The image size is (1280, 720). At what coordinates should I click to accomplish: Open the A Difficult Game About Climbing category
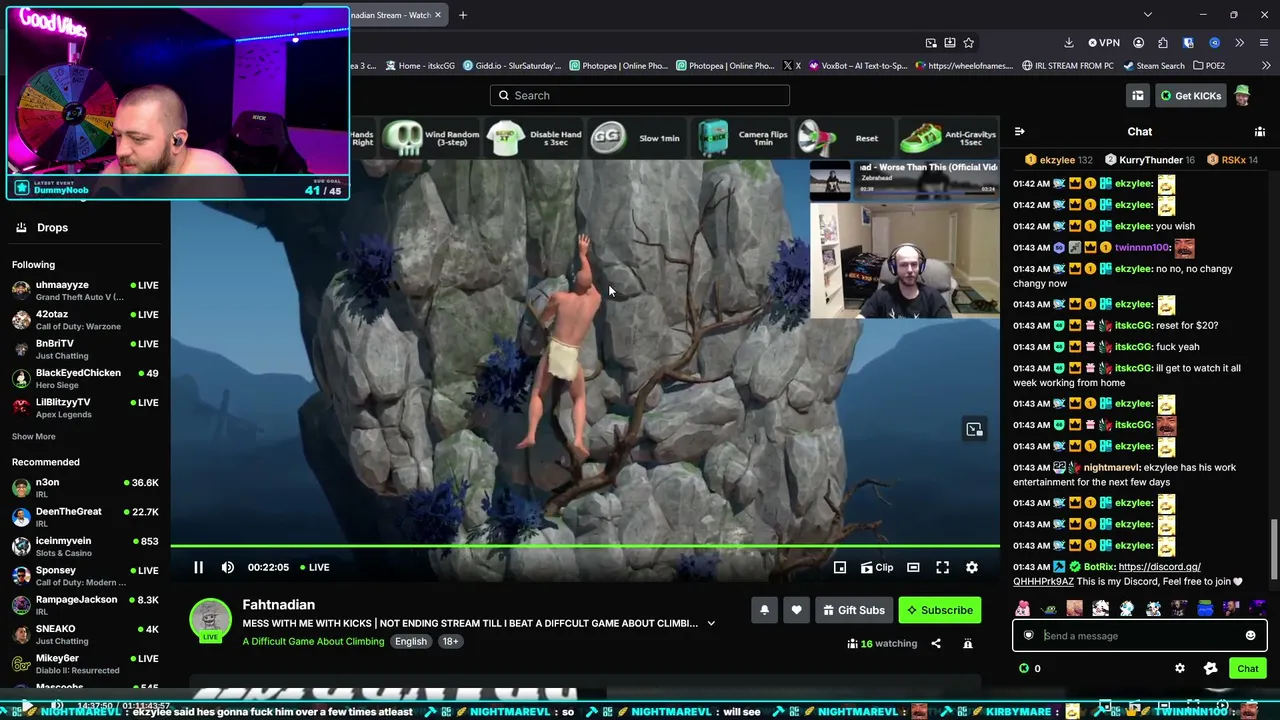coord(313,641)
